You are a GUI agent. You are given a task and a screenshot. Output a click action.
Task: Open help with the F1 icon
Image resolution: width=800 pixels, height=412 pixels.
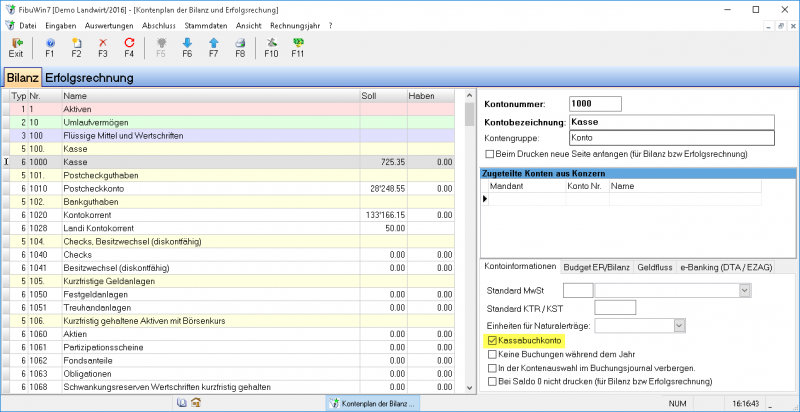point(49,47)
